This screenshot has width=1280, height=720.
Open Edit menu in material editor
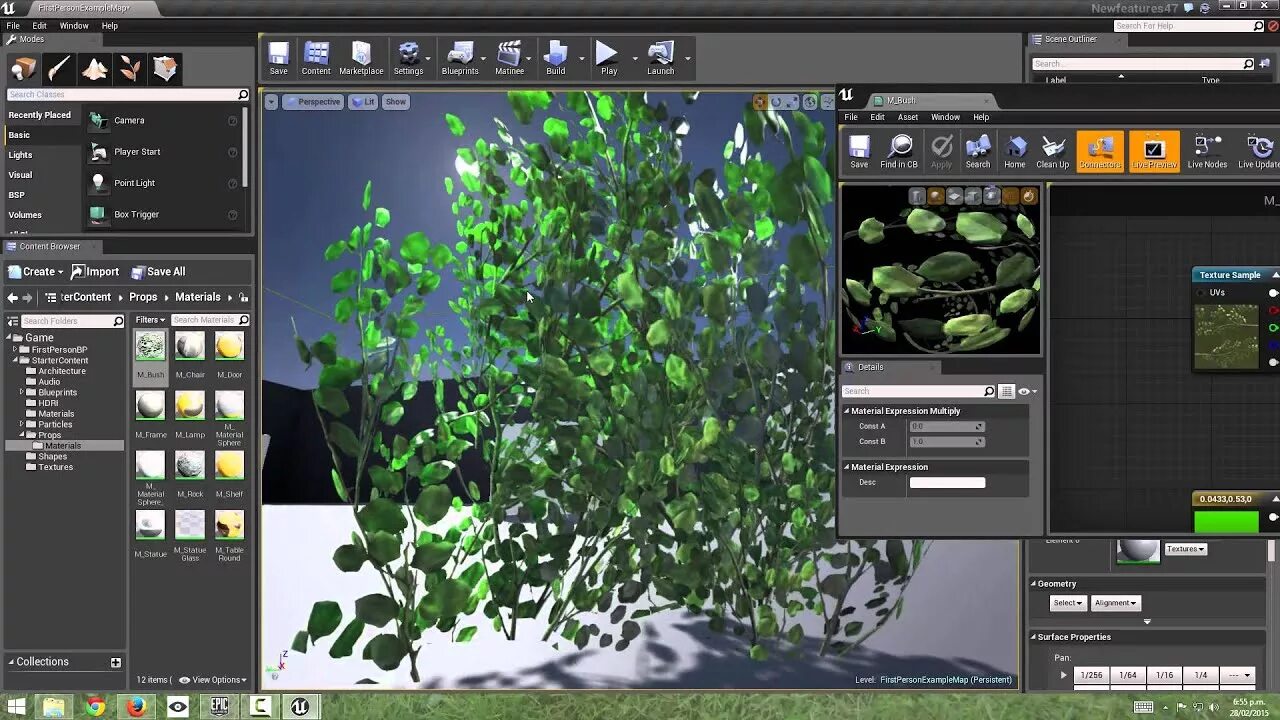point(877,117)
